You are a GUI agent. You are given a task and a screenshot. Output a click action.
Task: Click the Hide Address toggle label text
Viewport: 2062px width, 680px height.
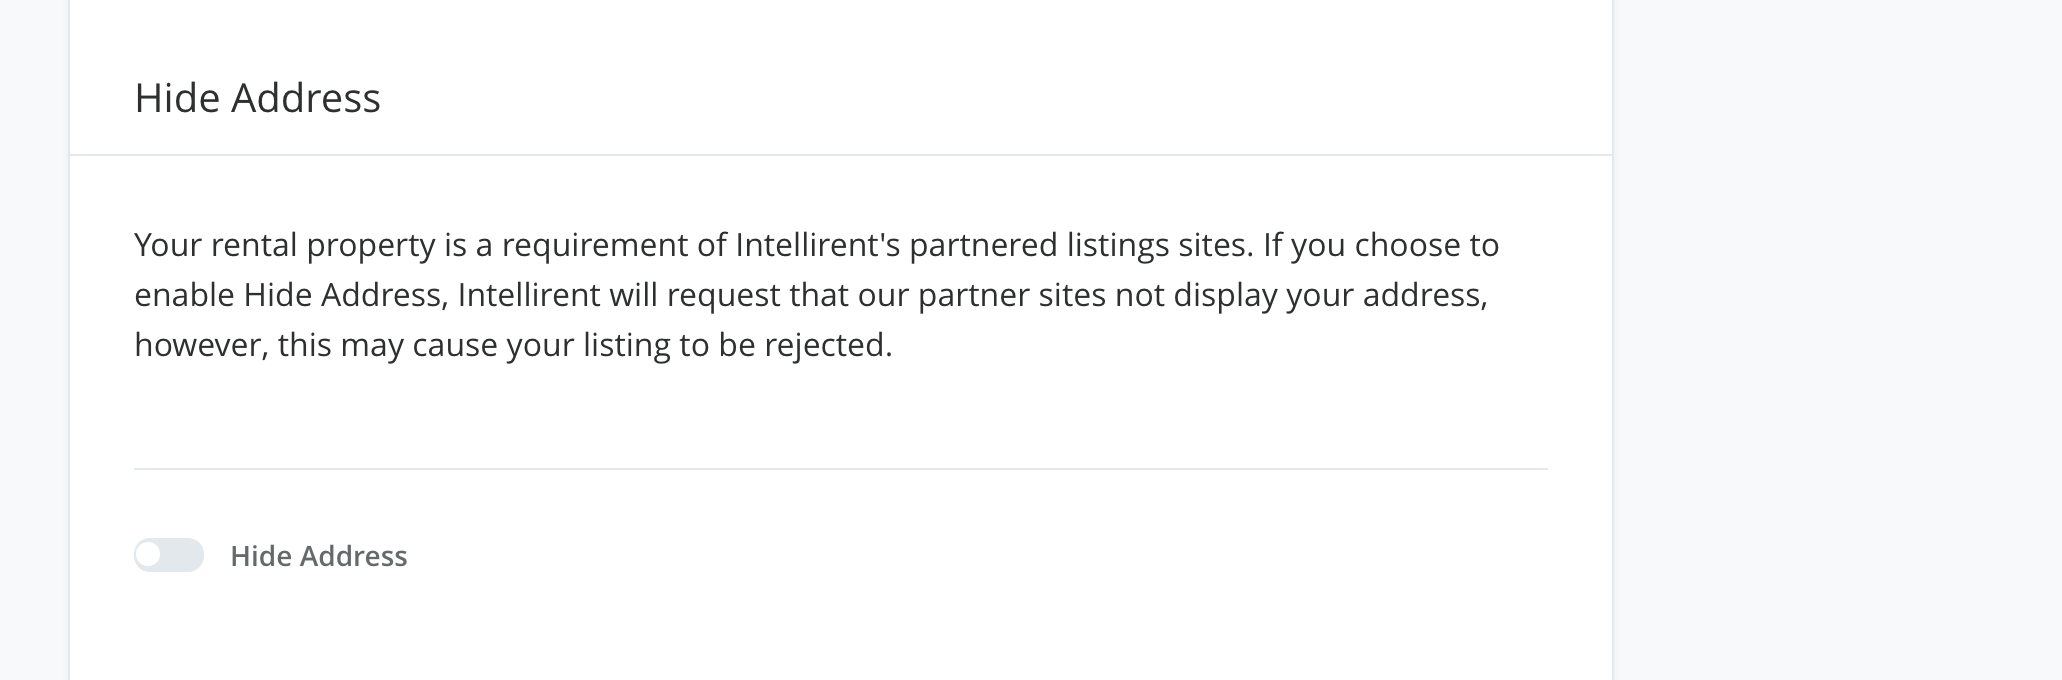tap(318, 556)
